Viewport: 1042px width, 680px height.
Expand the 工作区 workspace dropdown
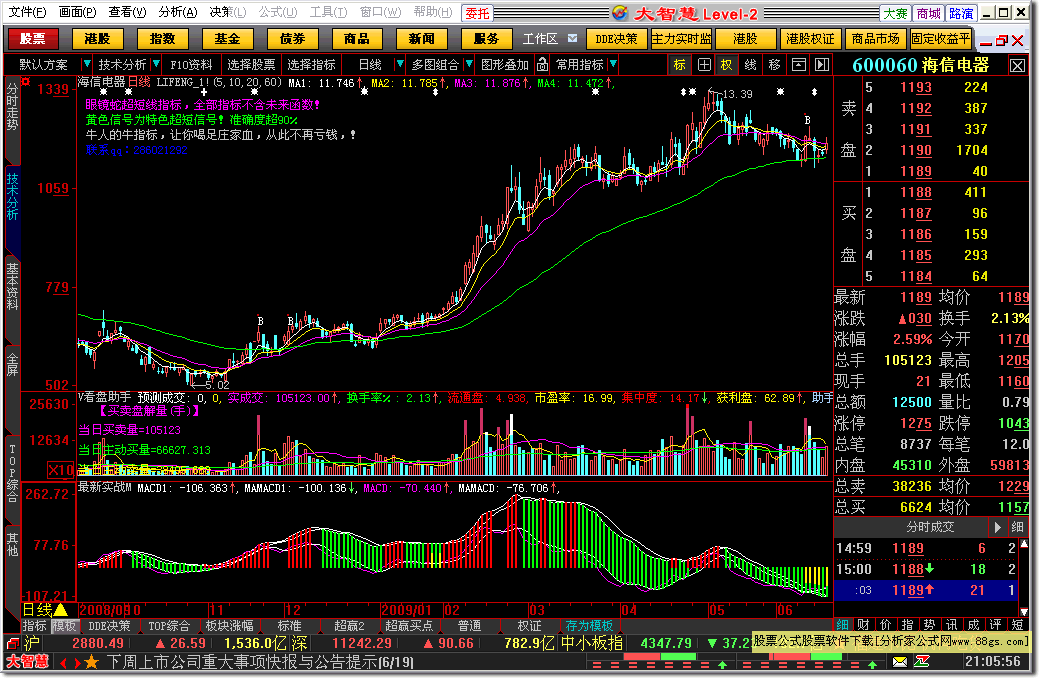(572, 39)
